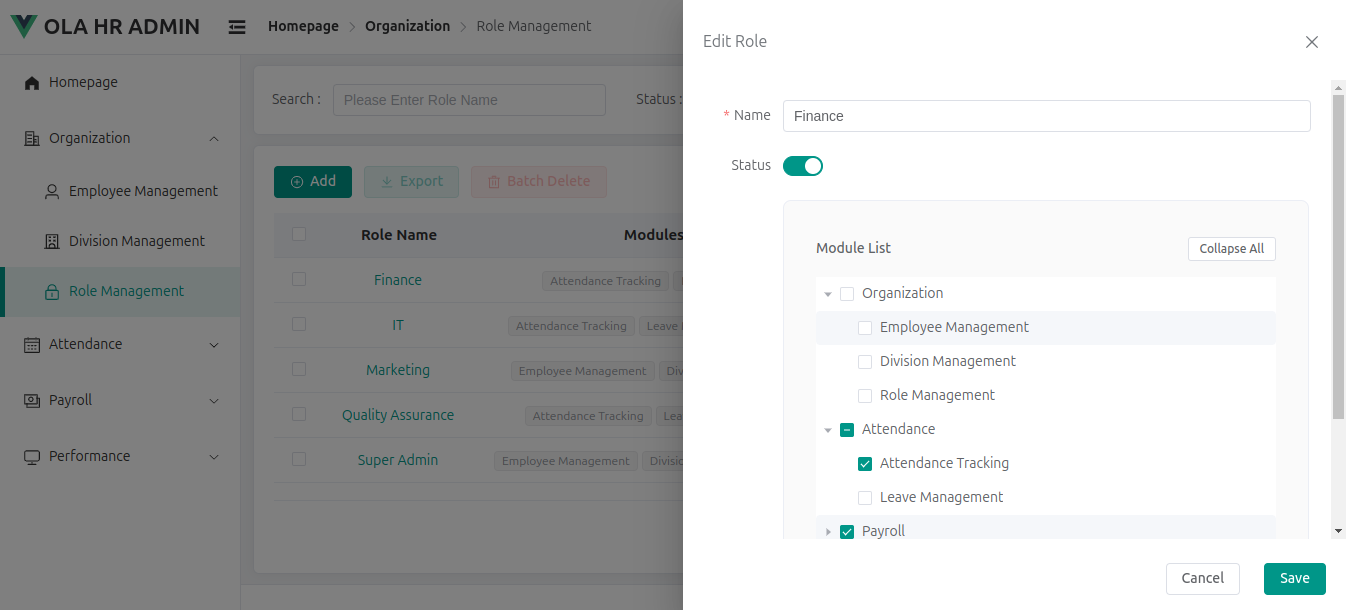Expand the Payroll sidebar menu chevron

pos(214,401)
